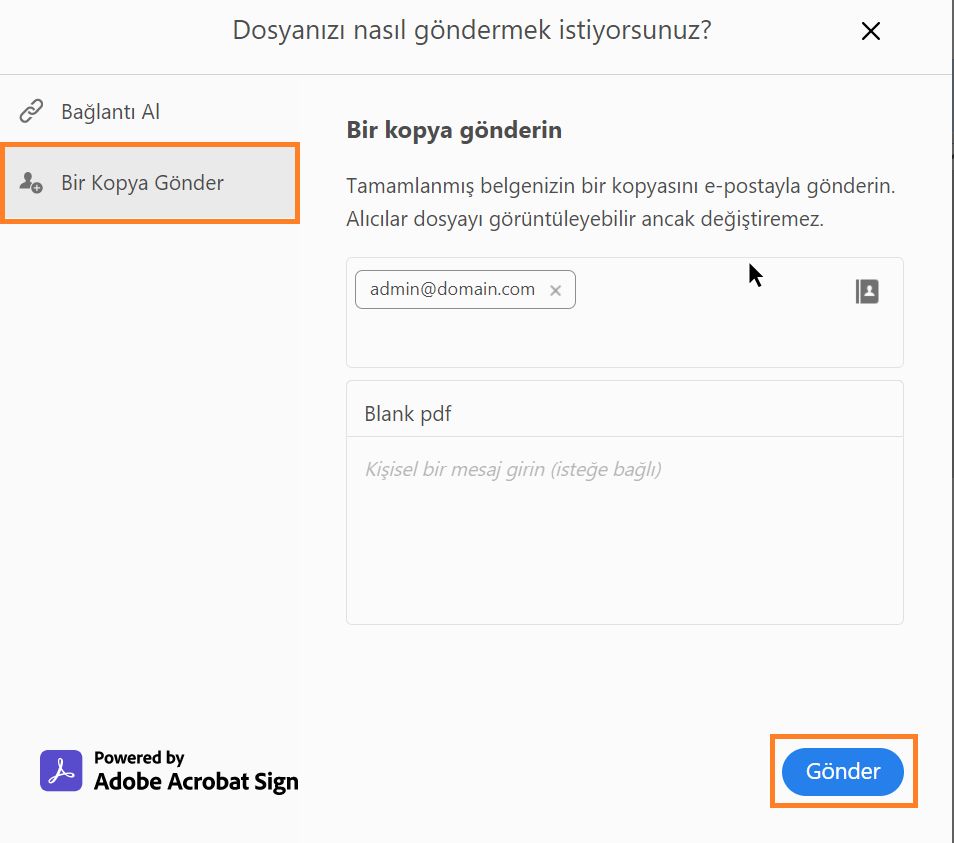Switch to the Bağlantı Al tab
This screenshot has height=843, width=954.
[110, 111]
